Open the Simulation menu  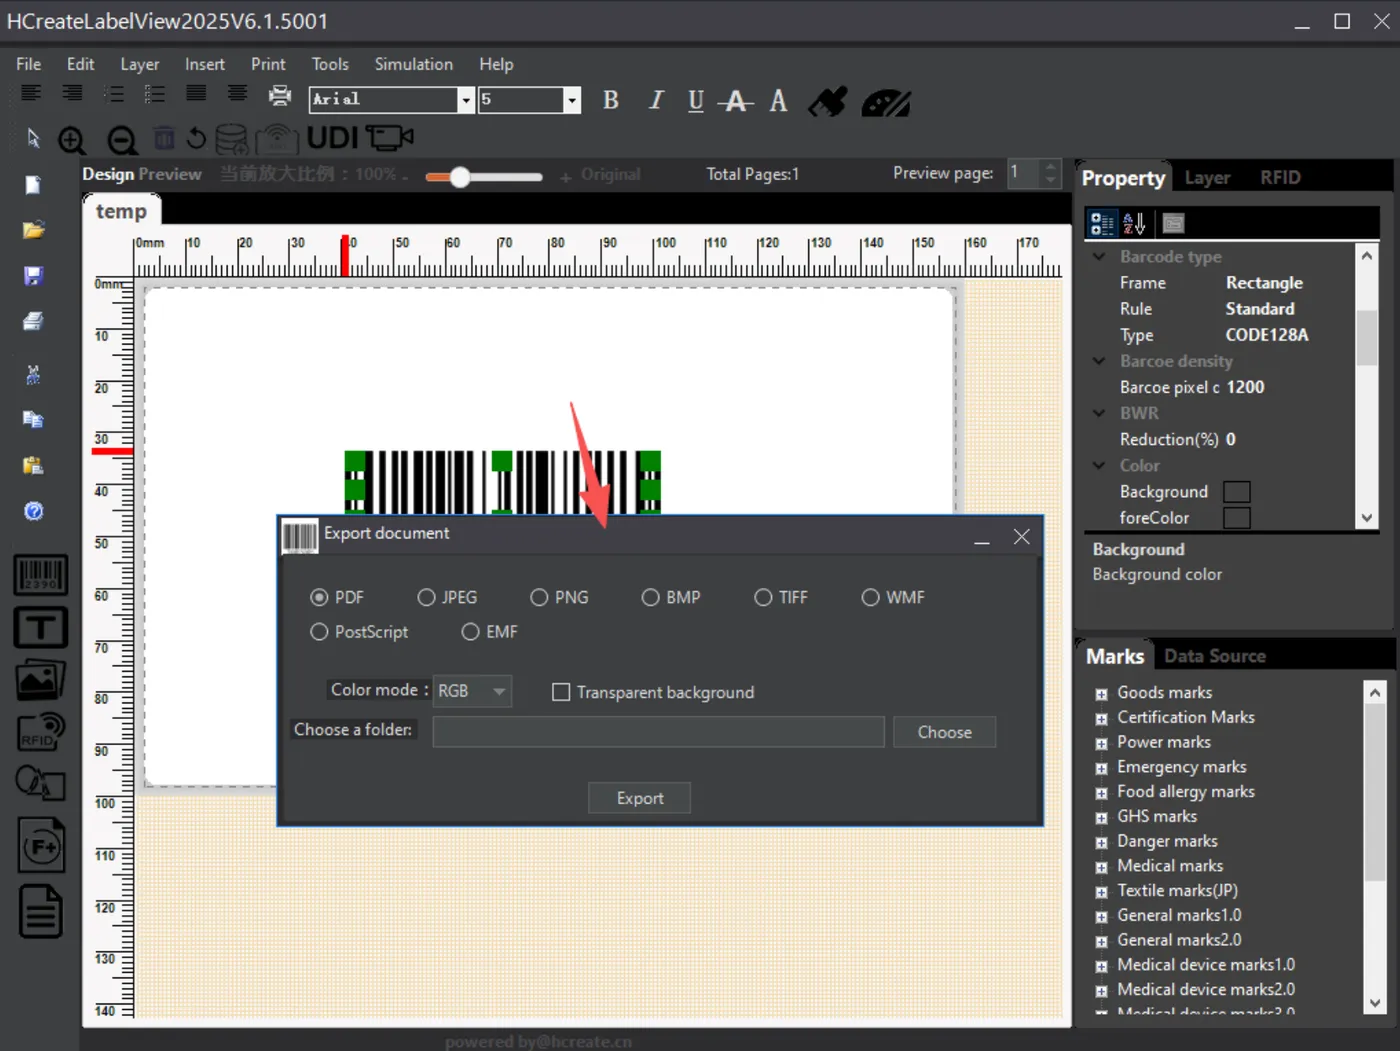(x=413, y=64)
